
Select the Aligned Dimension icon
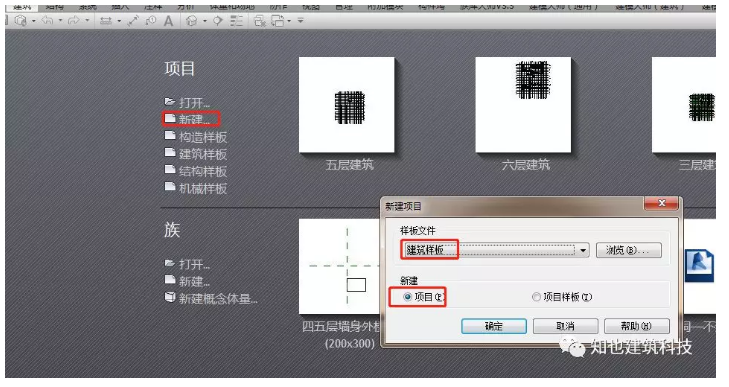pos(133,21)
